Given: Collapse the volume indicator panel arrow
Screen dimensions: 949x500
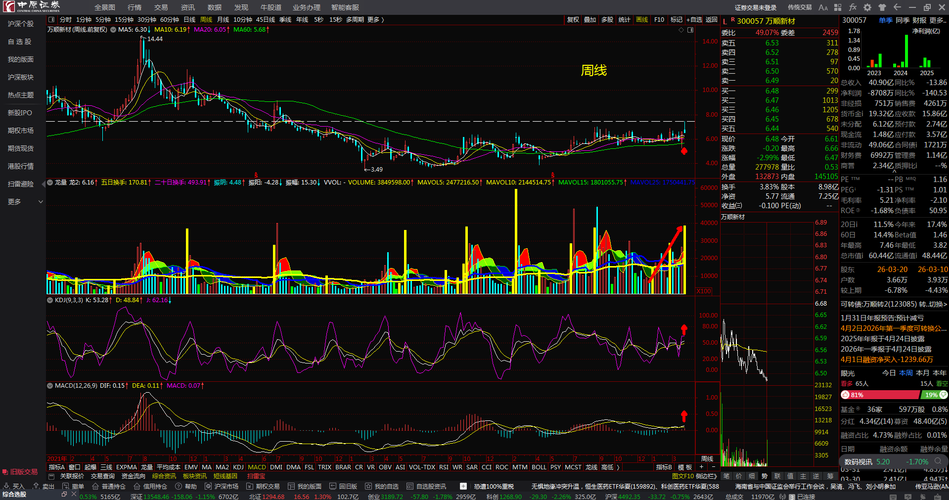Looking at the screenshot, I should (50, 182).
